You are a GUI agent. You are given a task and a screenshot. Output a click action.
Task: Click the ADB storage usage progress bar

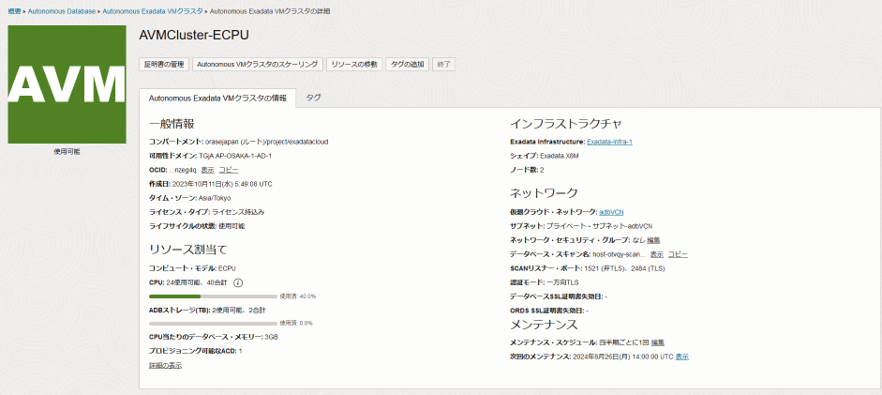click(x=213, y=324)
